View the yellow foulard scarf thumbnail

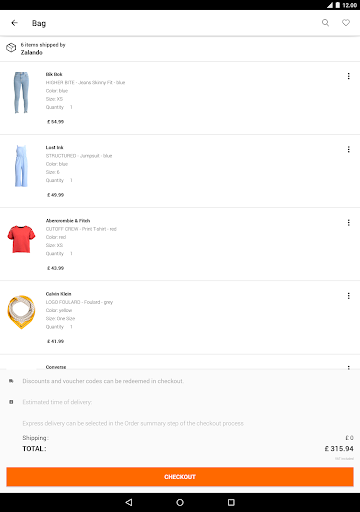tap(21, 312)
